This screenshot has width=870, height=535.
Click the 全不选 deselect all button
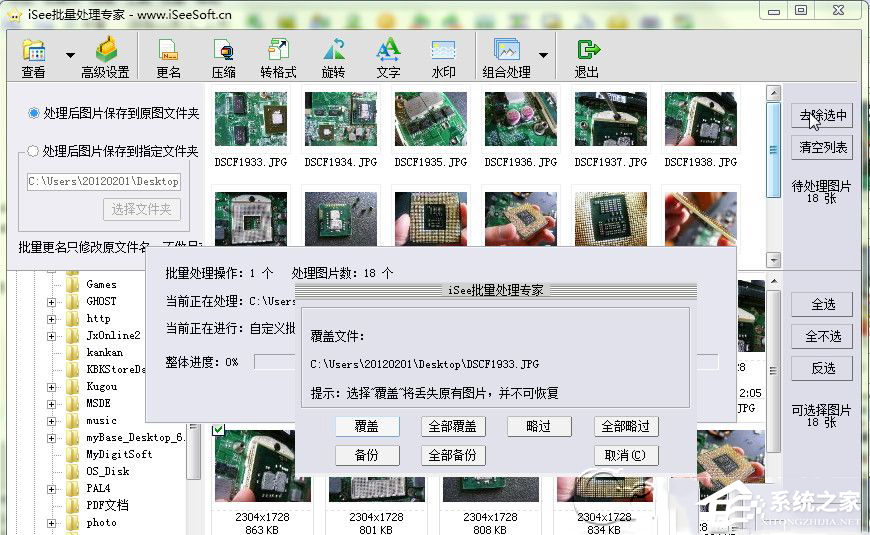(x=822, y=336)
